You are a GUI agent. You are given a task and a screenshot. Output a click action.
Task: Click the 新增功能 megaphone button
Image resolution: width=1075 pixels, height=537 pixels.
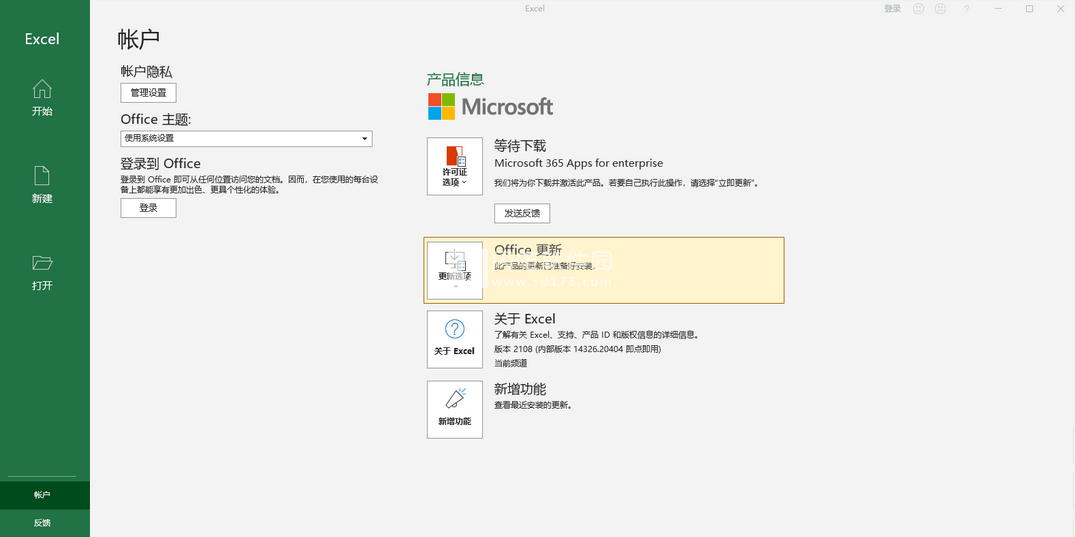455,409
